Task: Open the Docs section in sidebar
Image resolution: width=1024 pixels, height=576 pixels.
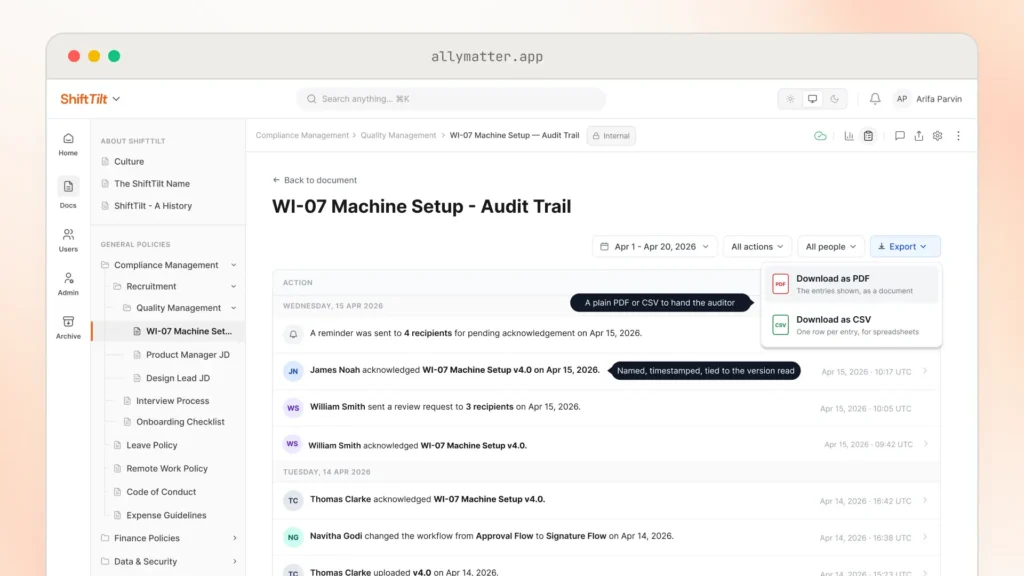Action: [x=68, y=193]
